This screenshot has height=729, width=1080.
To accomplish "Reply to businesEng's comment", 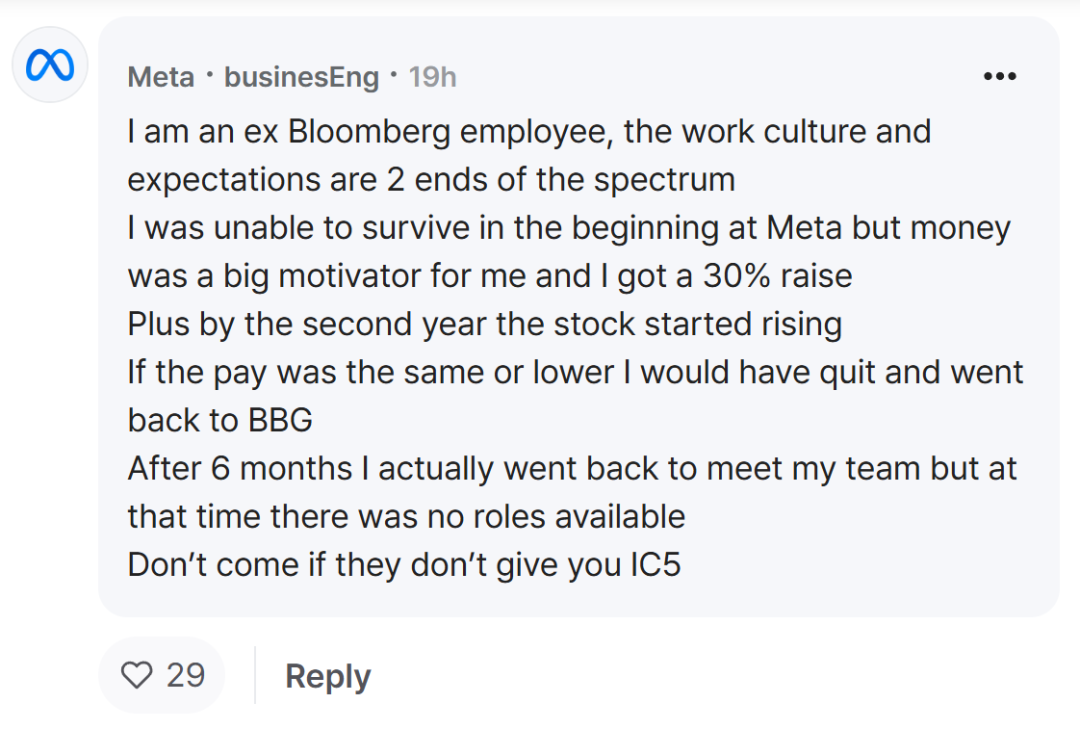I will click(328, 676).
